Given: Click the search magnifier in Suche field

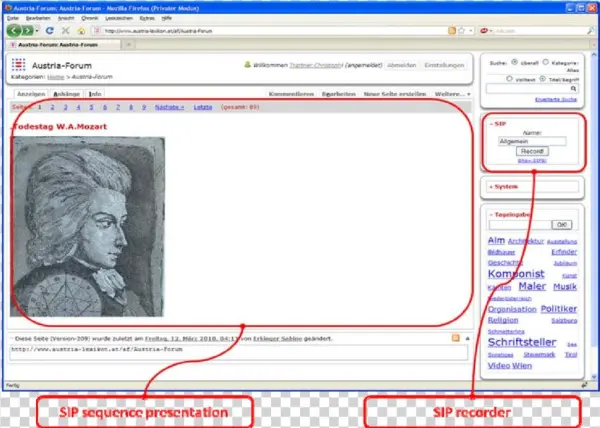Looking at the screenshot, I should click(573, 89).
